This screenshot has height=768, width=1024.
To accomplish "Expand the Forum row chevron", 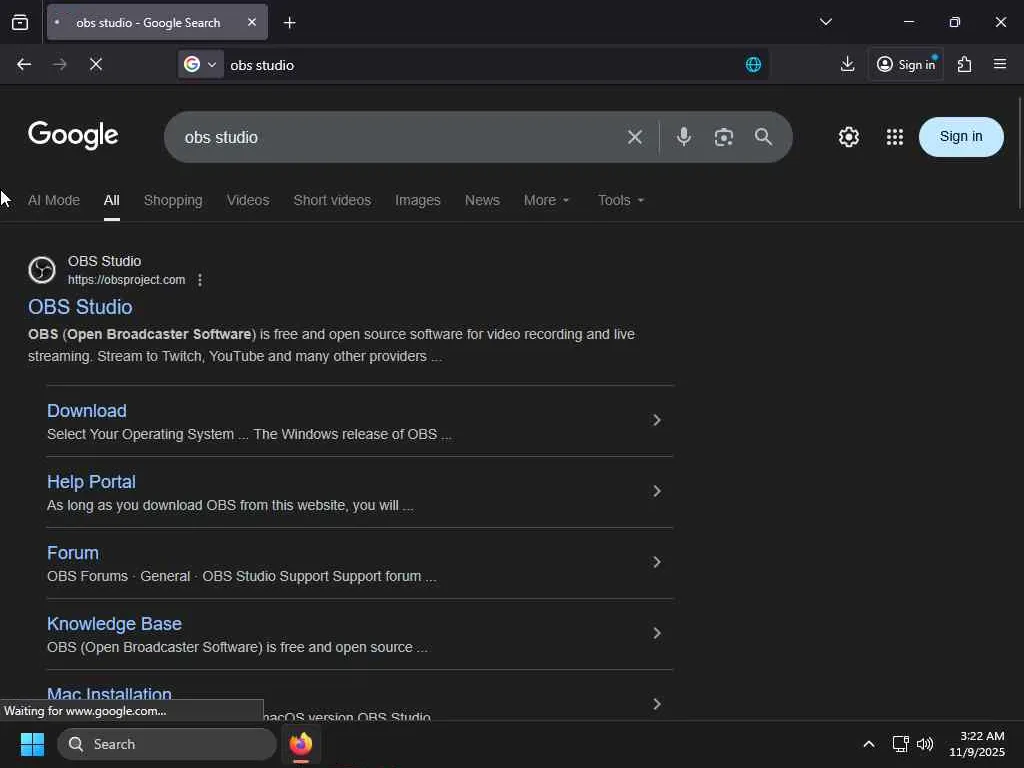I will coord(657,562).
